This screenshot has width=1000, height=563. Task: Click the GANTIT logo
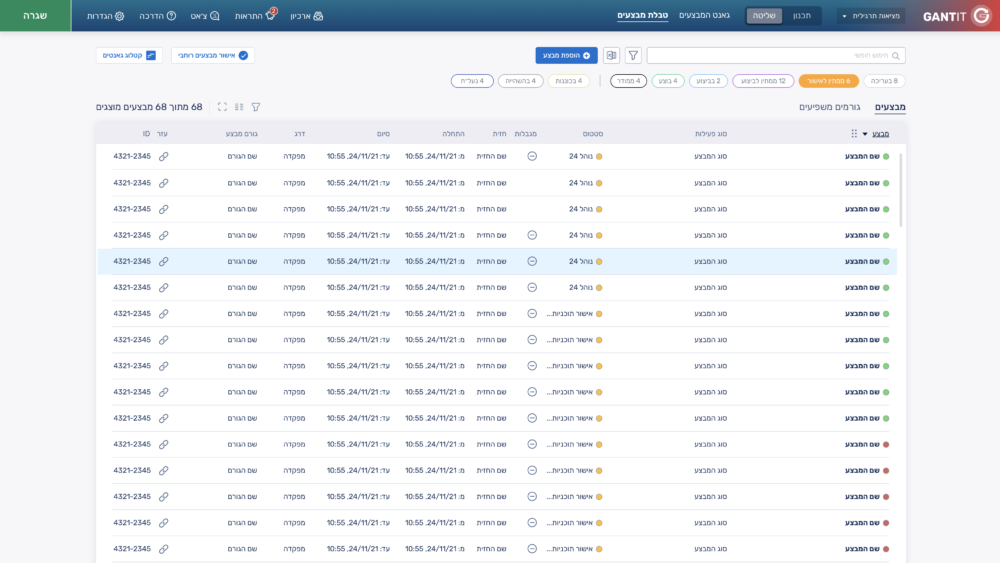pos(956,16)
